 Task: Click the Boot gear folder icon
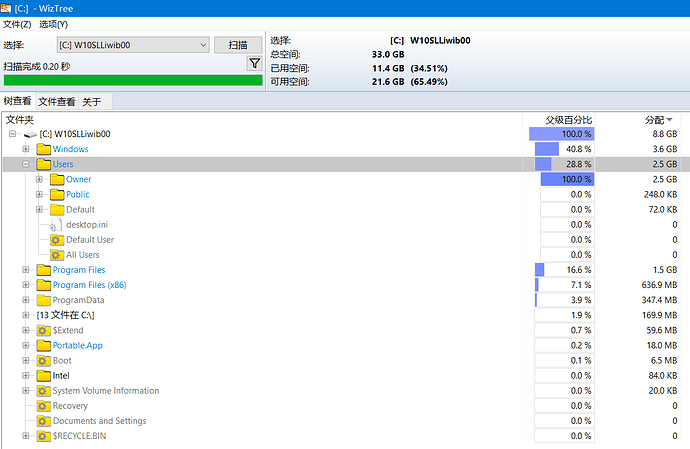point(44,361)
